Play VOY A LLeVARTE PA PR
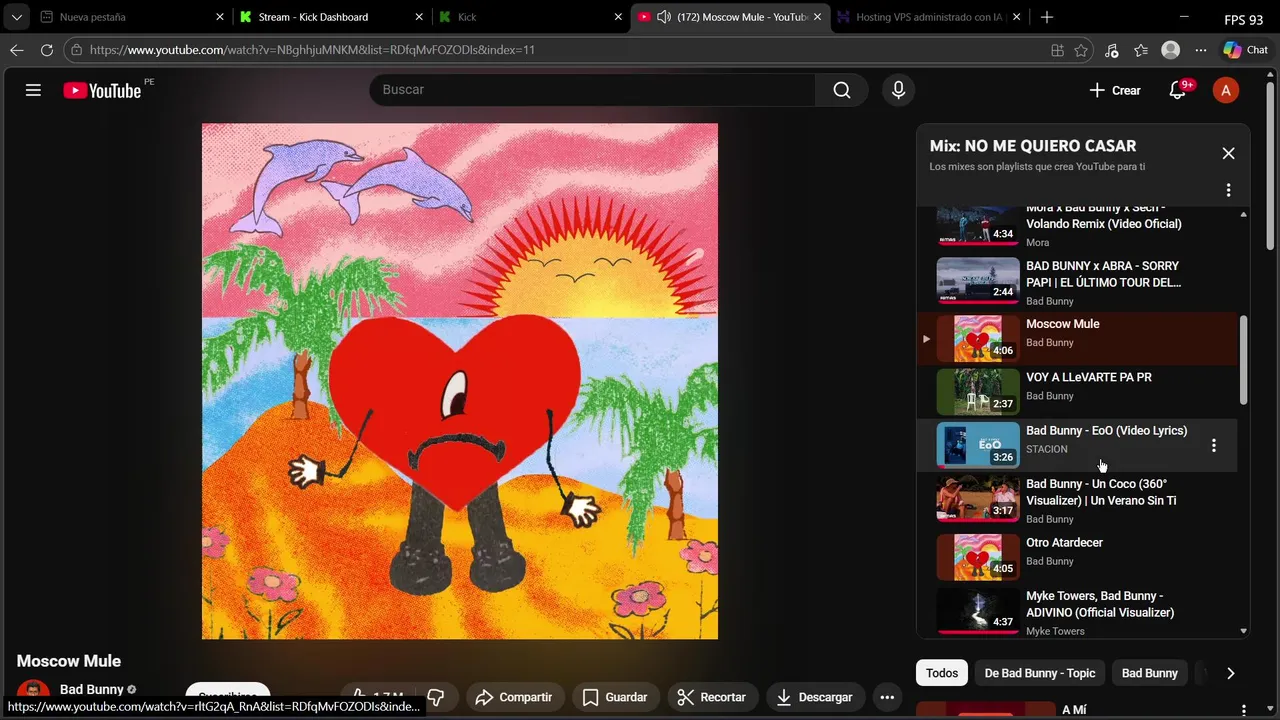This screenshot has height=720, width=1280. coord(1077,391)
